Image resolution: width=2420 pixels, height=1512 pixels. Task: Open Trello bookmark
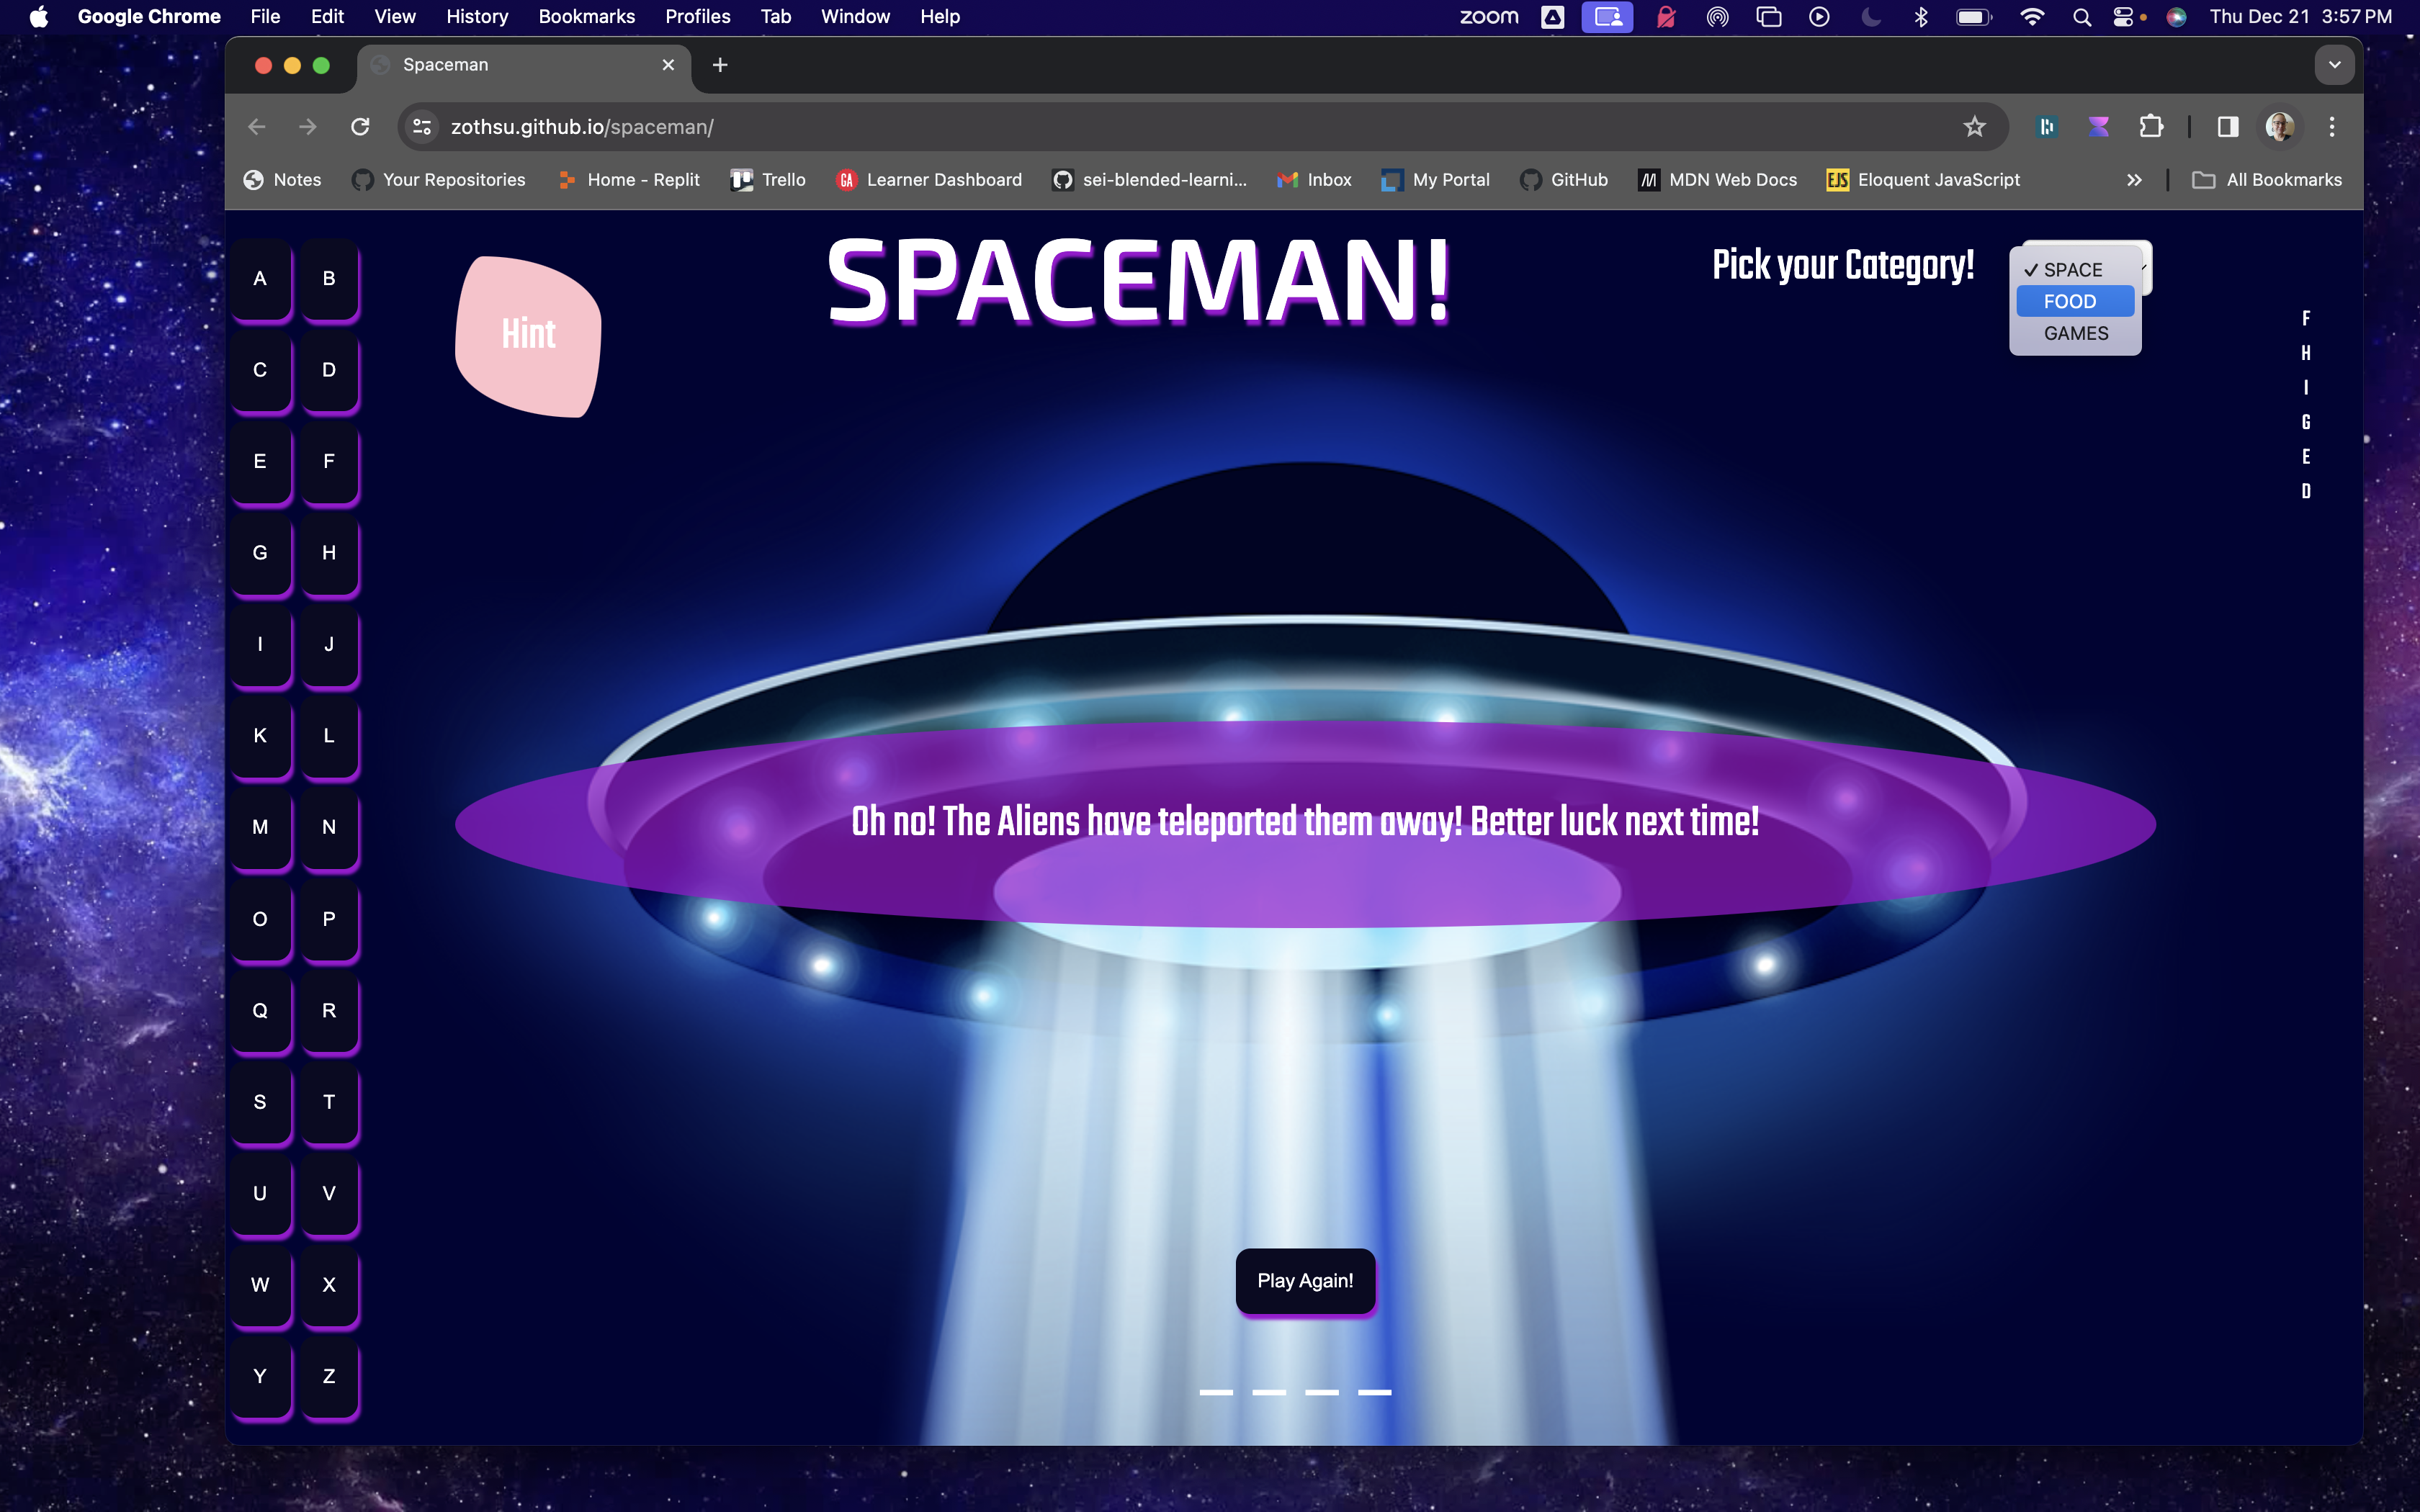tap(768, 180)
